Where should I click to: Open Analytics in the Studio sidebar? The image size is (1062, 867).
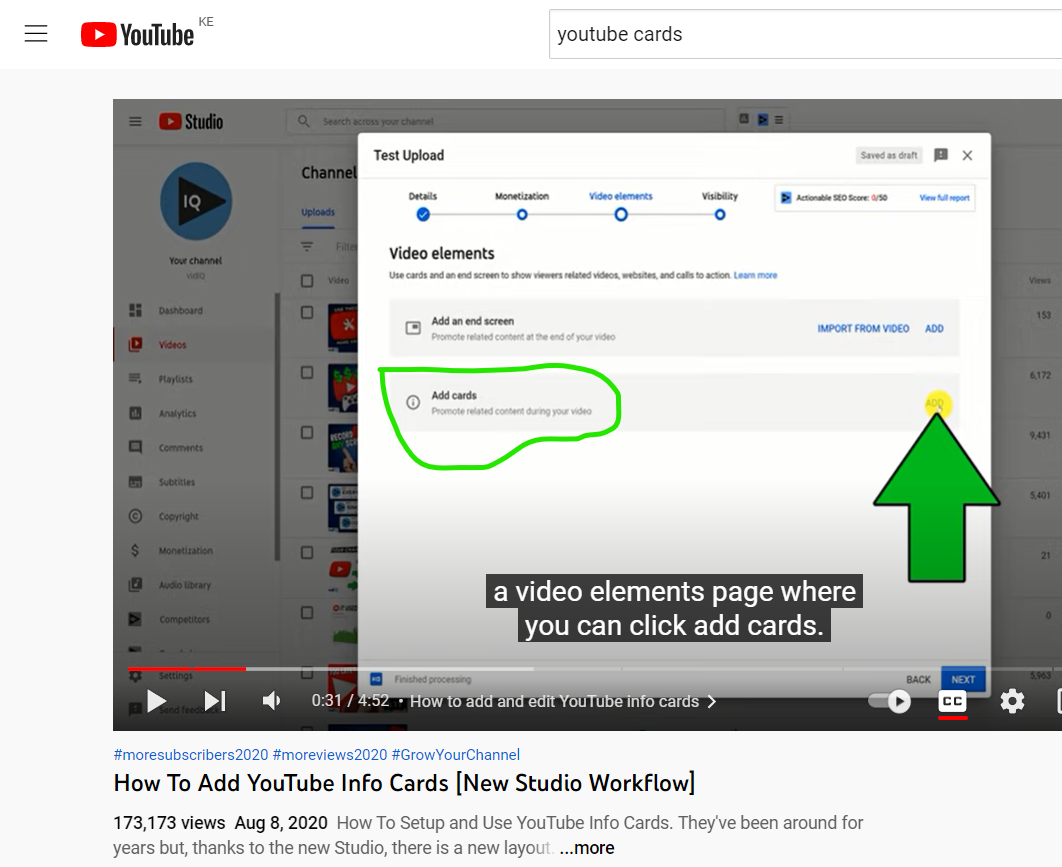(177, 413)
